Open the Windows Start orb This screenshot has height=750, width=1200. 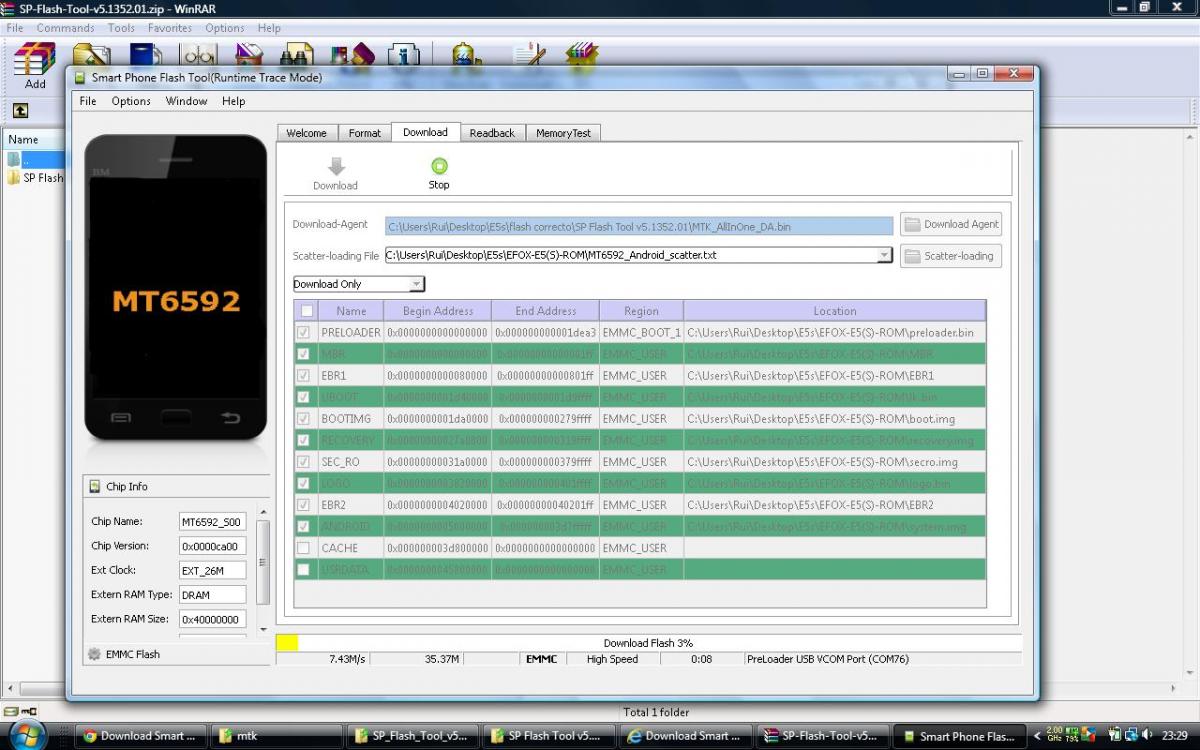[x=26, y=735]
